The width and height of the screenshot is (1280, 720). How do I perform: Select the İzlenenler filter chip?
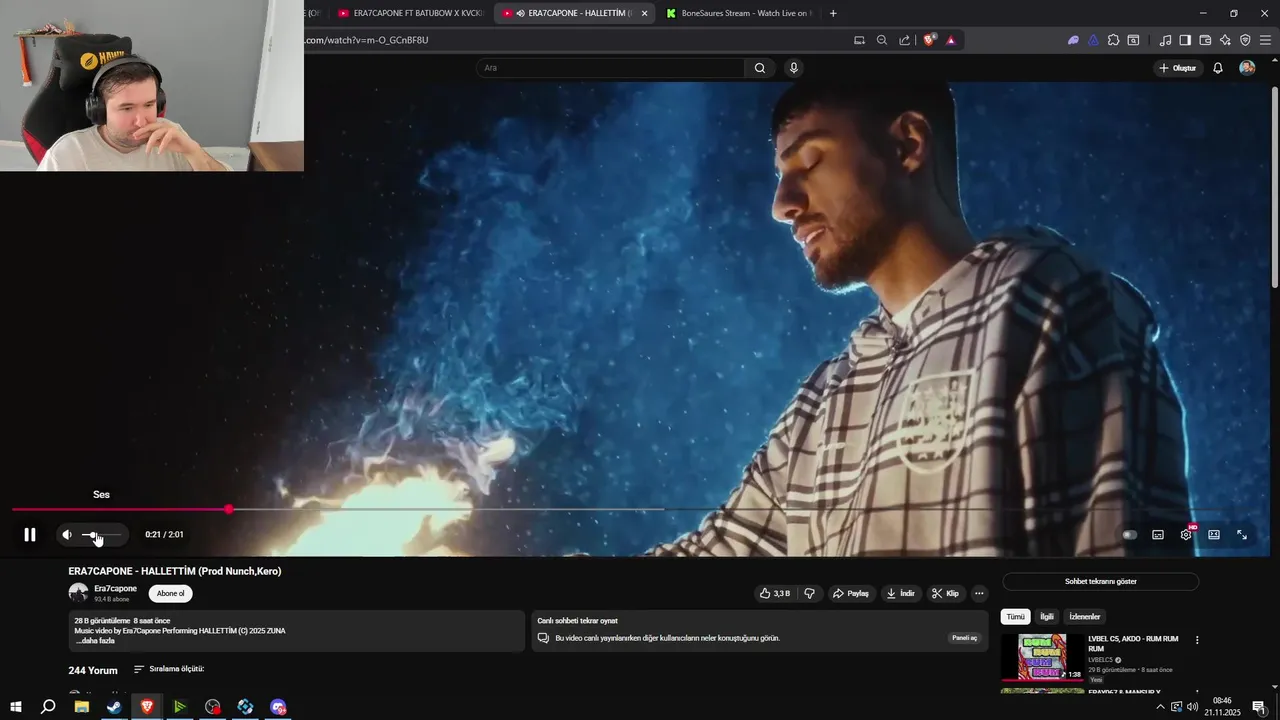1085,617
